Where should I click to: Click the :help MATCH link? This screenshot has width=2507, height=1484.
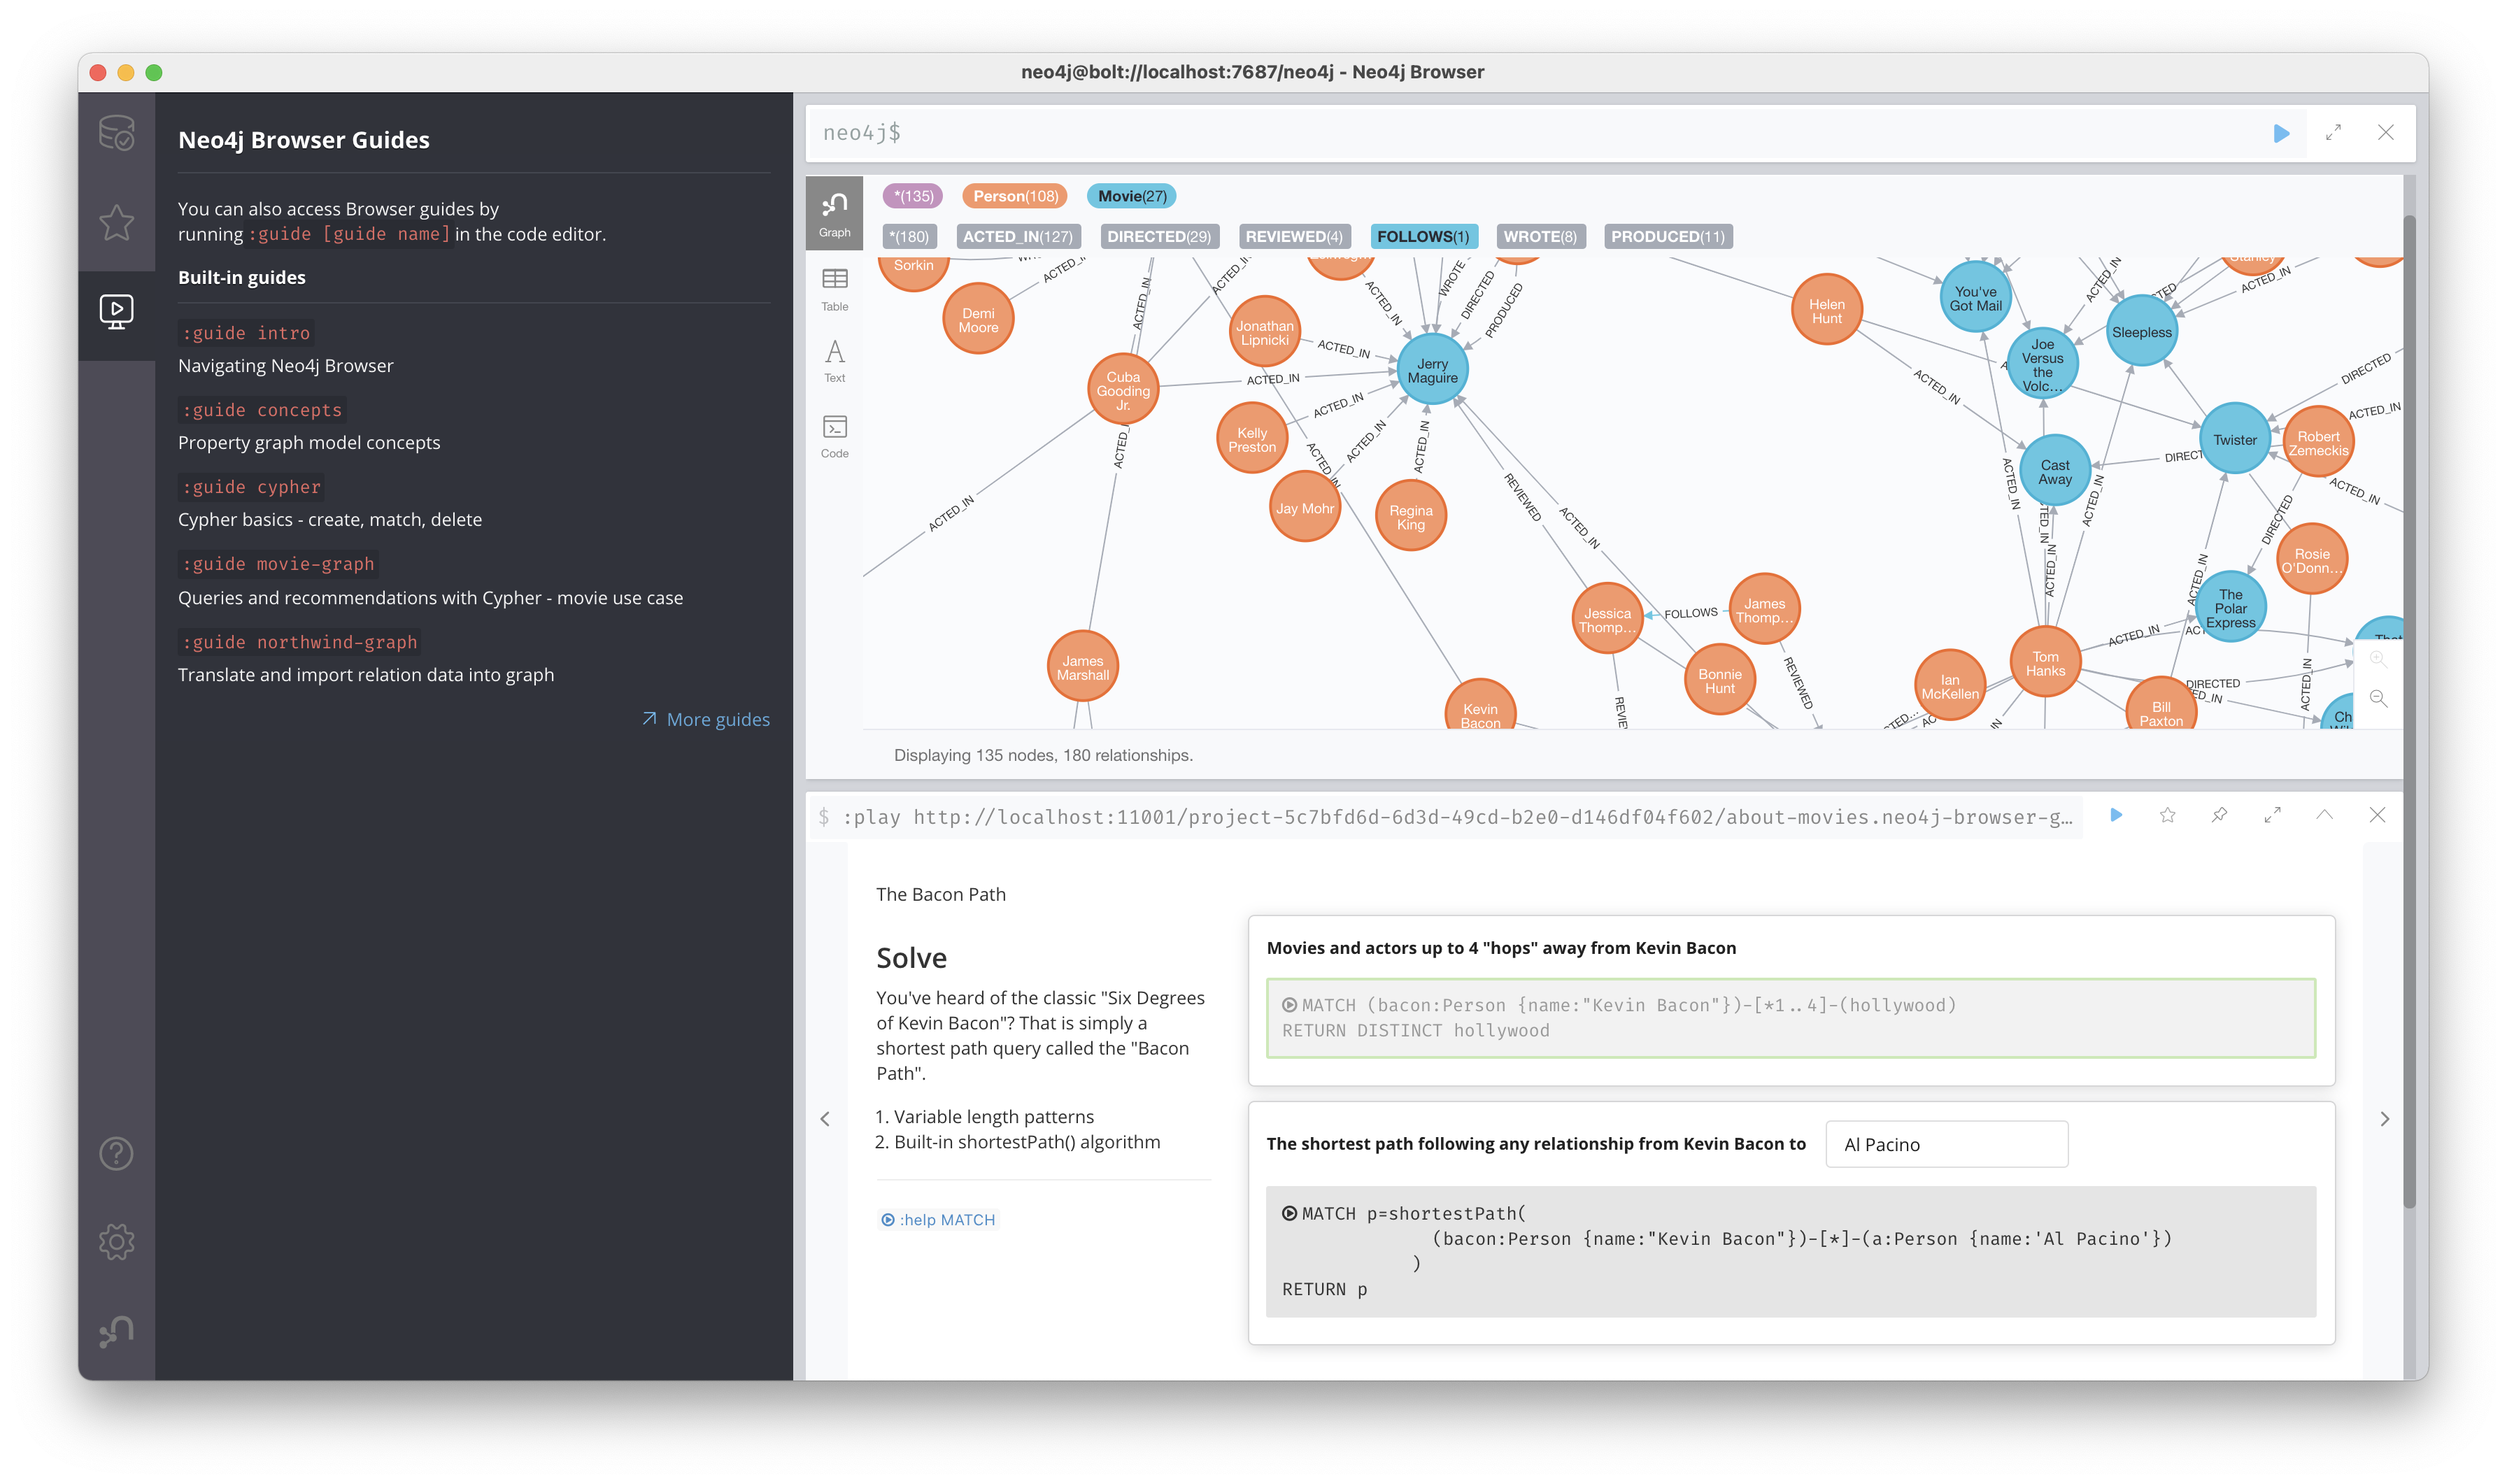coord(937,1220)
